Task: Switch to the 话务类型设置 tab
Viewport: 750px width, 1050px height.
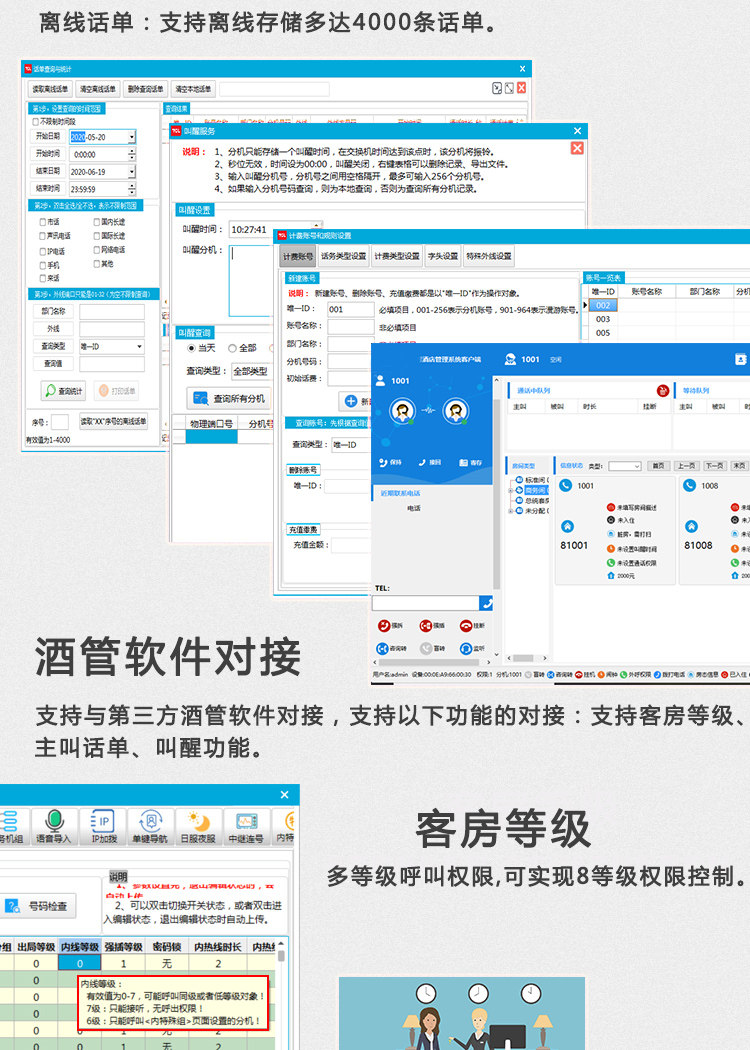Action: [x=343, y=256]
